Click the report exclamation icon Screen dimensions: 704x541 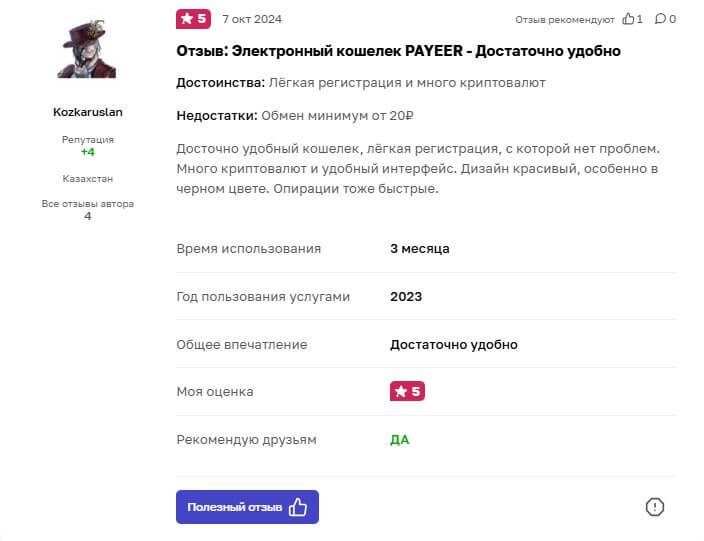tap(655, 507)
